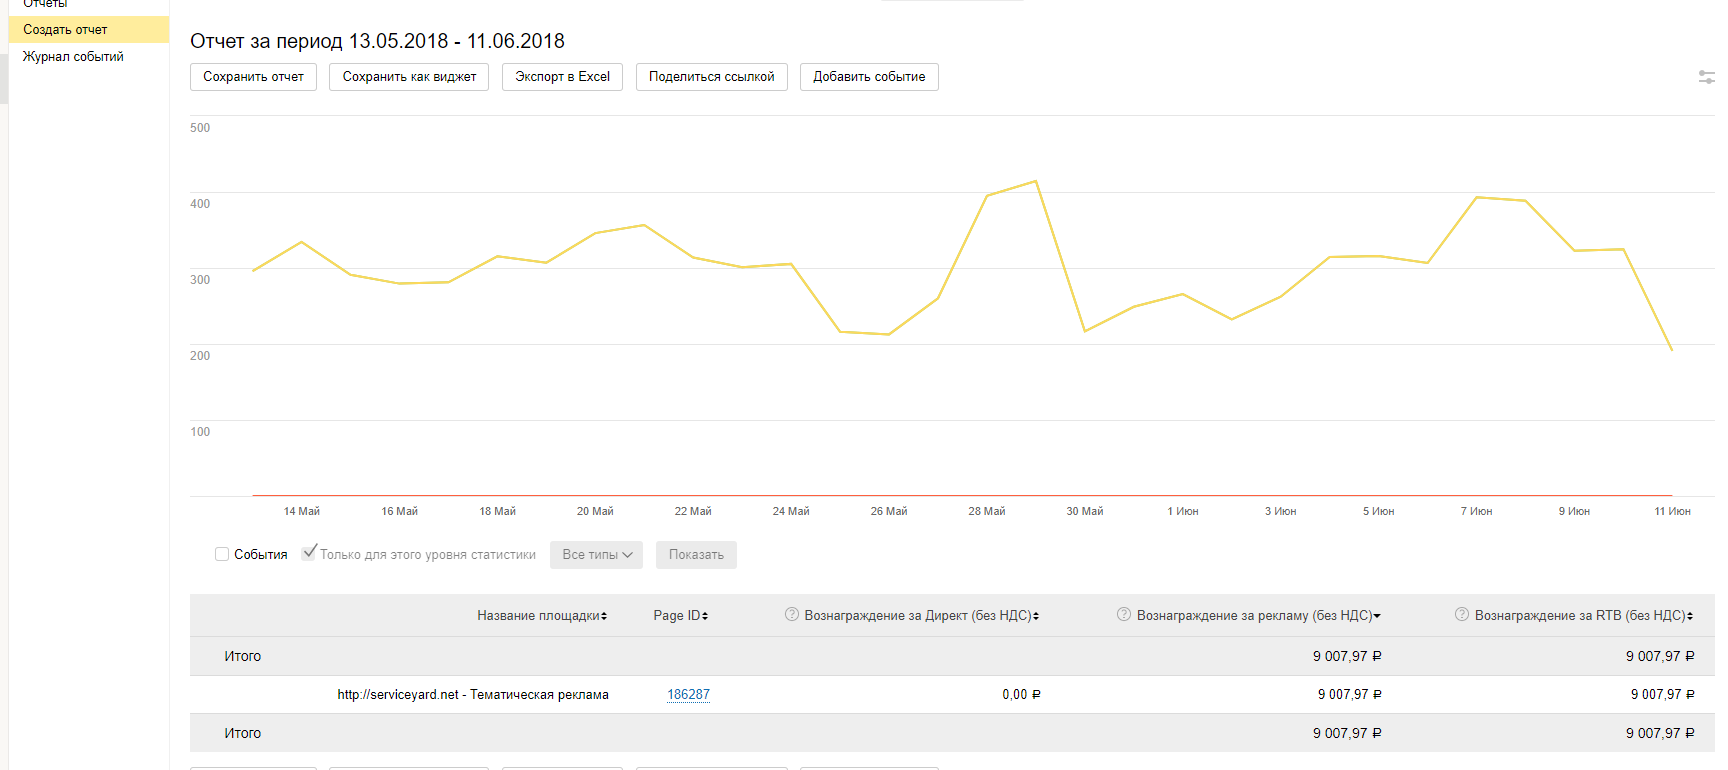Select Создать отчет in the sidebar
This screenshot has height=770, width=1728.
(x=65, y=30)
